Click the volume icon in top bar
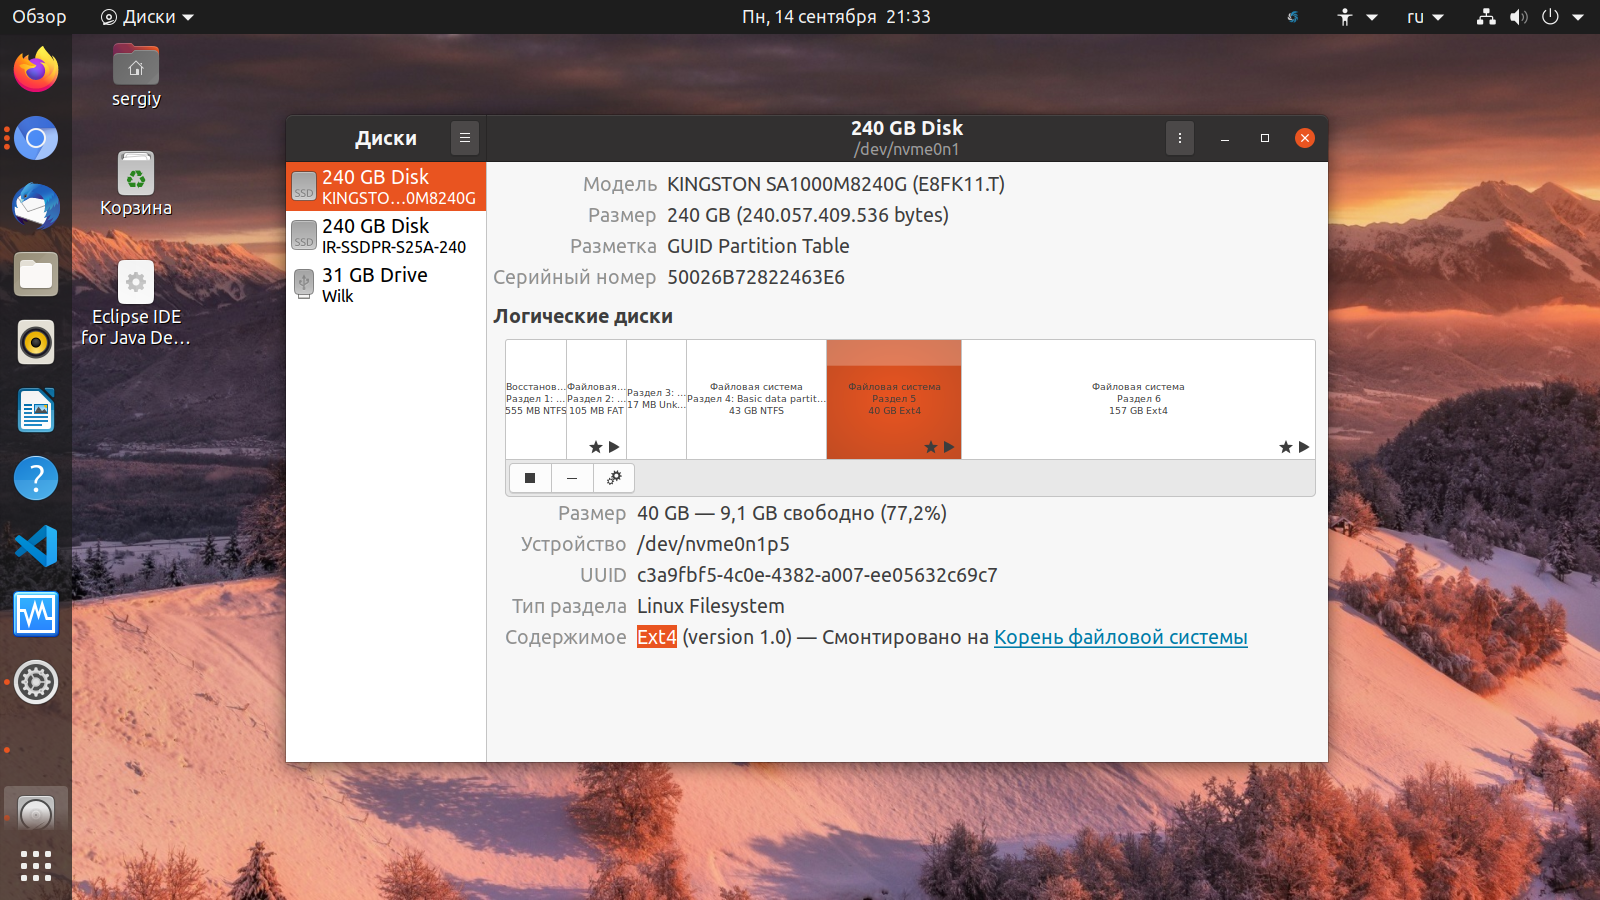This screenshot has width=1600, height=900. click(1518, 16)
